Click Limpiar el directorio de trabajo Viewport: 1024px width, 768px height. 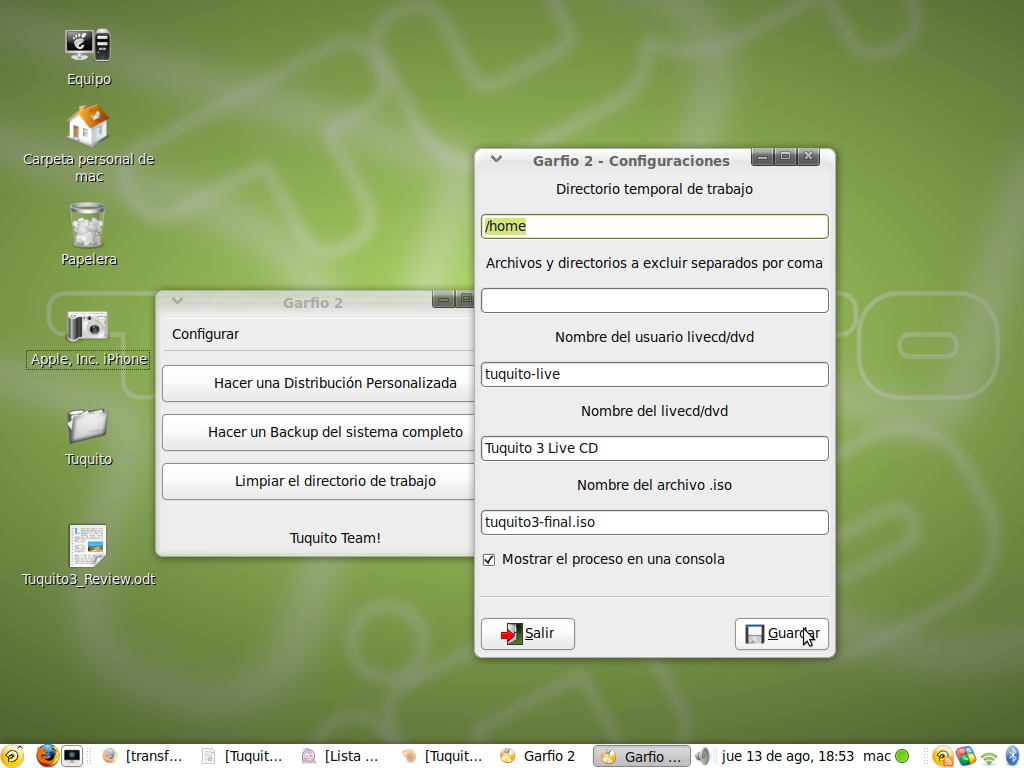(x=318, y=481)
